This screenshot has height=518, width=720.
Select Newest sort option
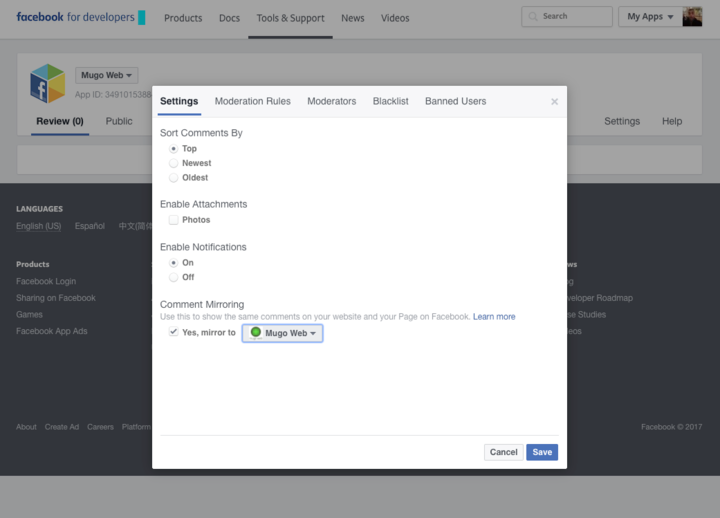coord(173,163)
